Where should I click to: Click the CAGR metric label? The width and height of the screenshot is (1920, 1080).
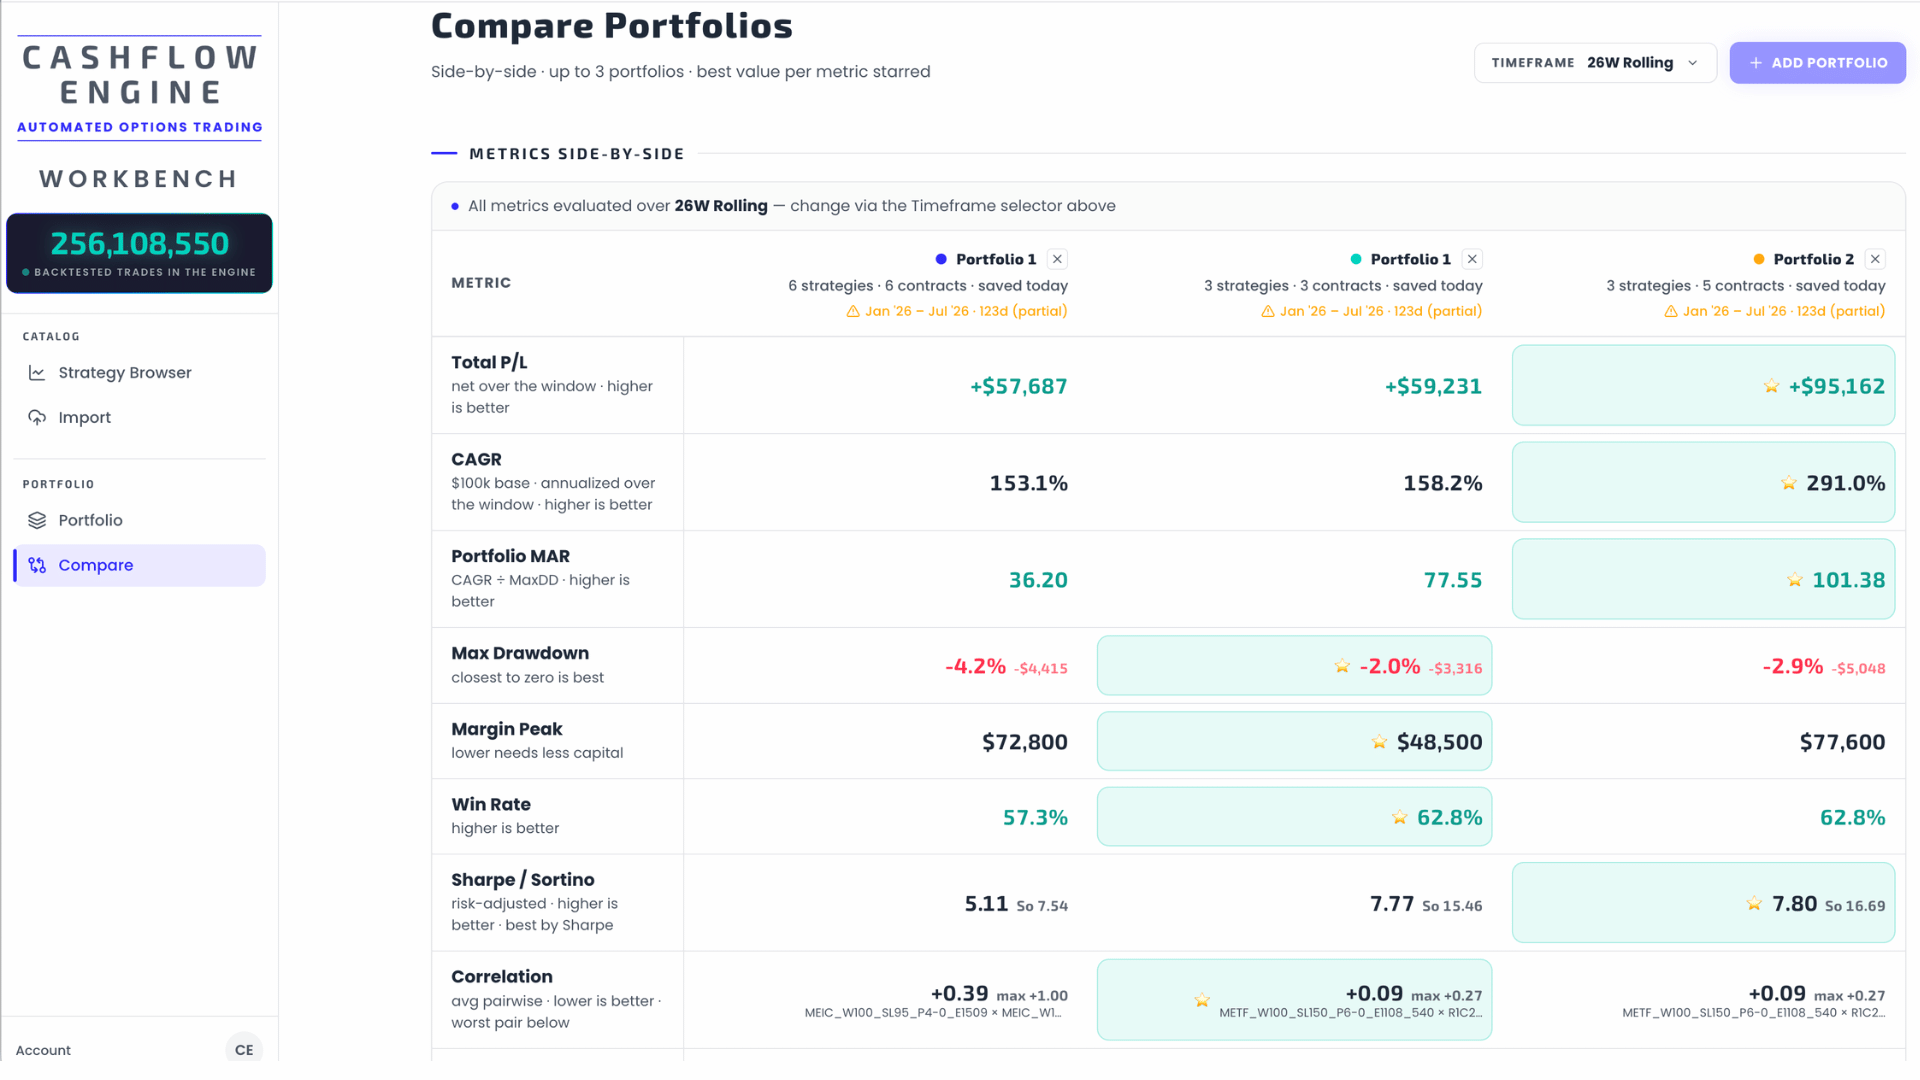coord(476,459)
